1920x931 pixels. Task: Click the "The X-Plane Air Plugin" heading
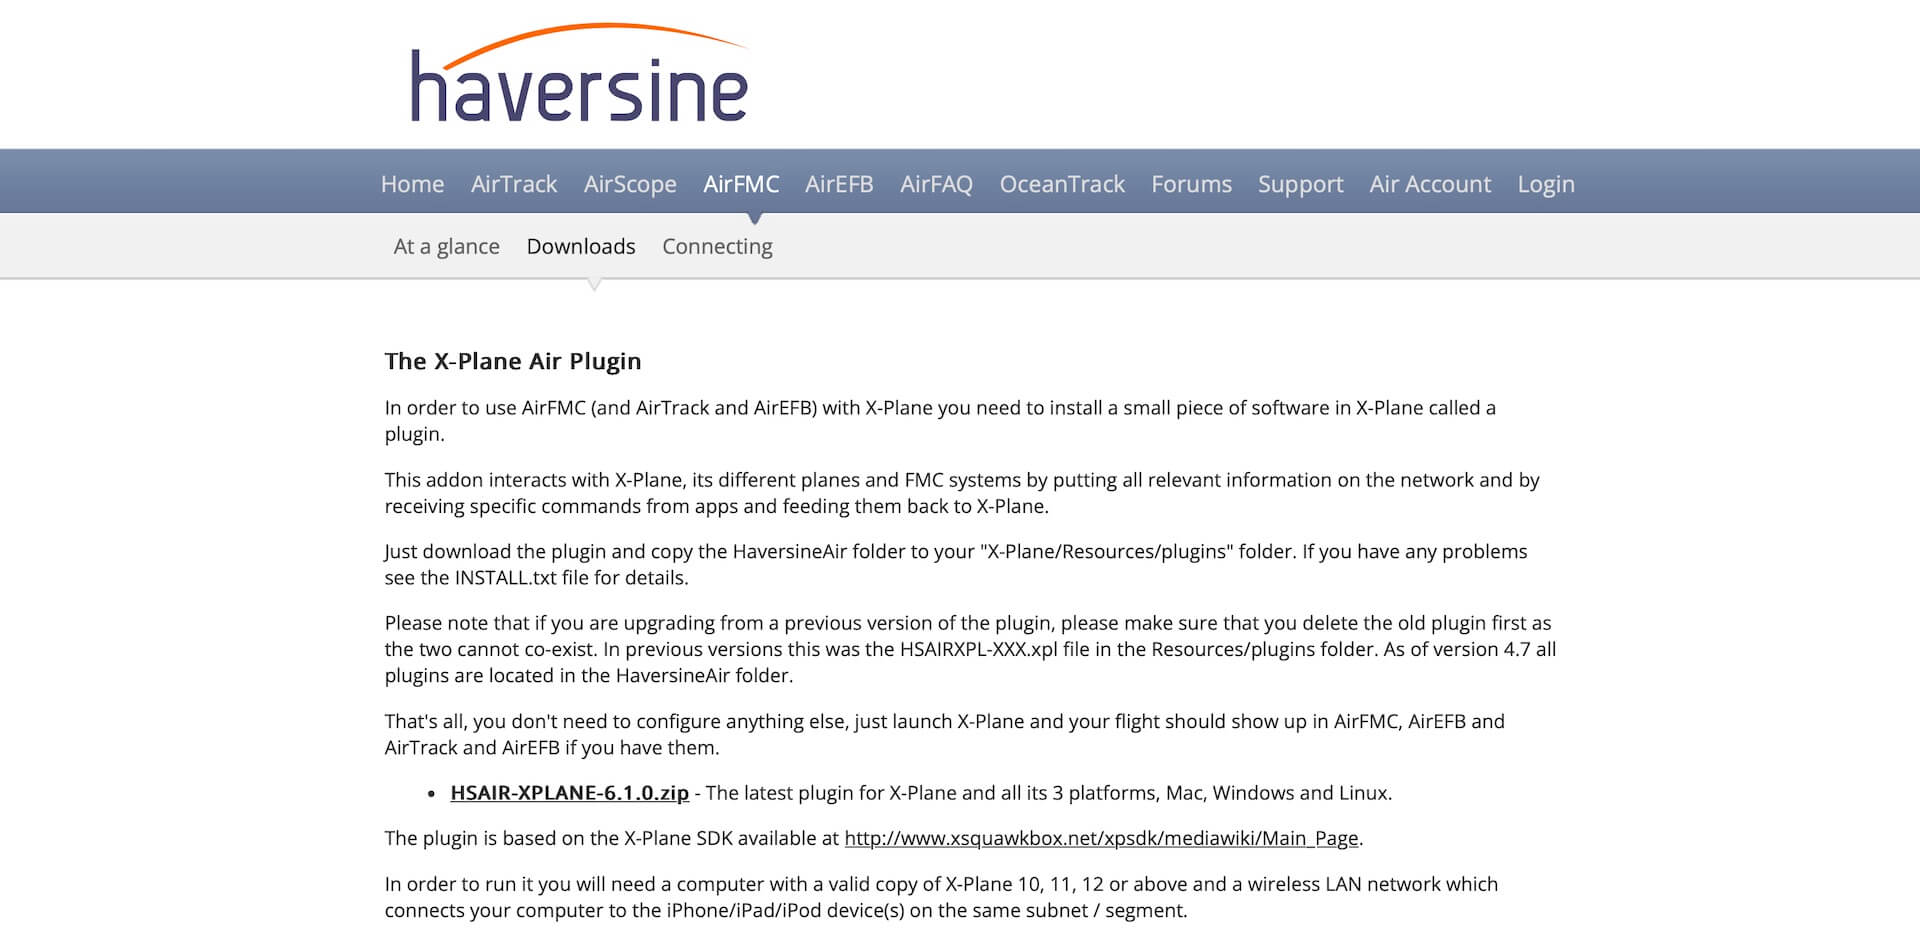click(513, 361)
